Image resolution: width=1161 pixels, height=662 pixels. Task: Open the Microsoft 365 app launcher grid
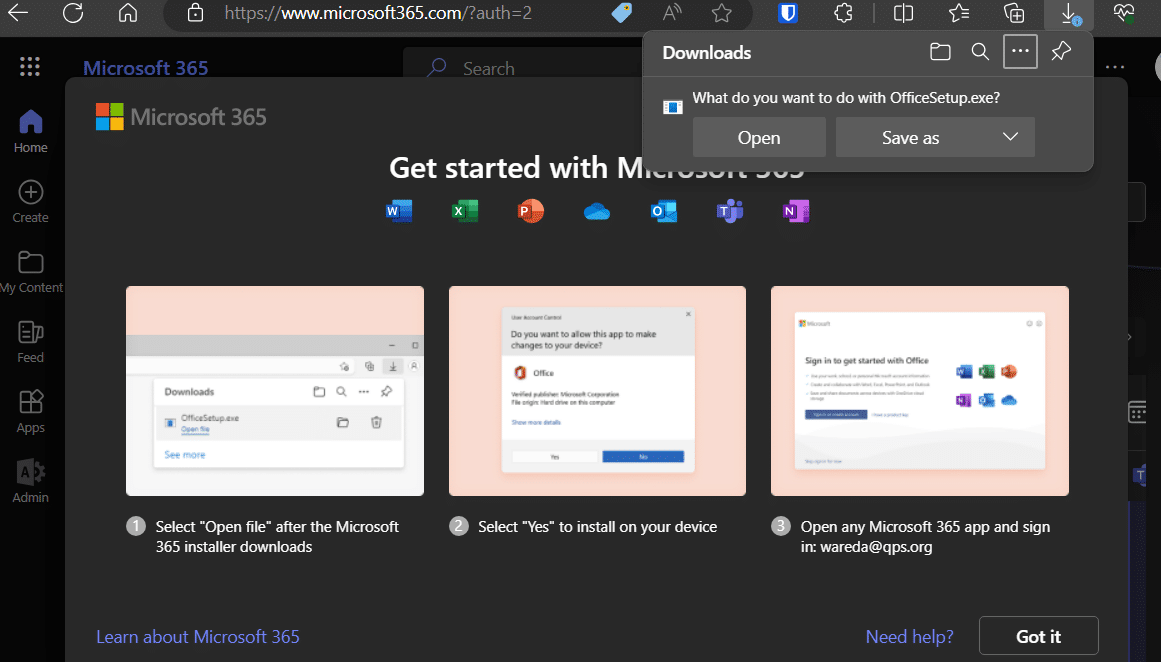click(x=30, y=67)
